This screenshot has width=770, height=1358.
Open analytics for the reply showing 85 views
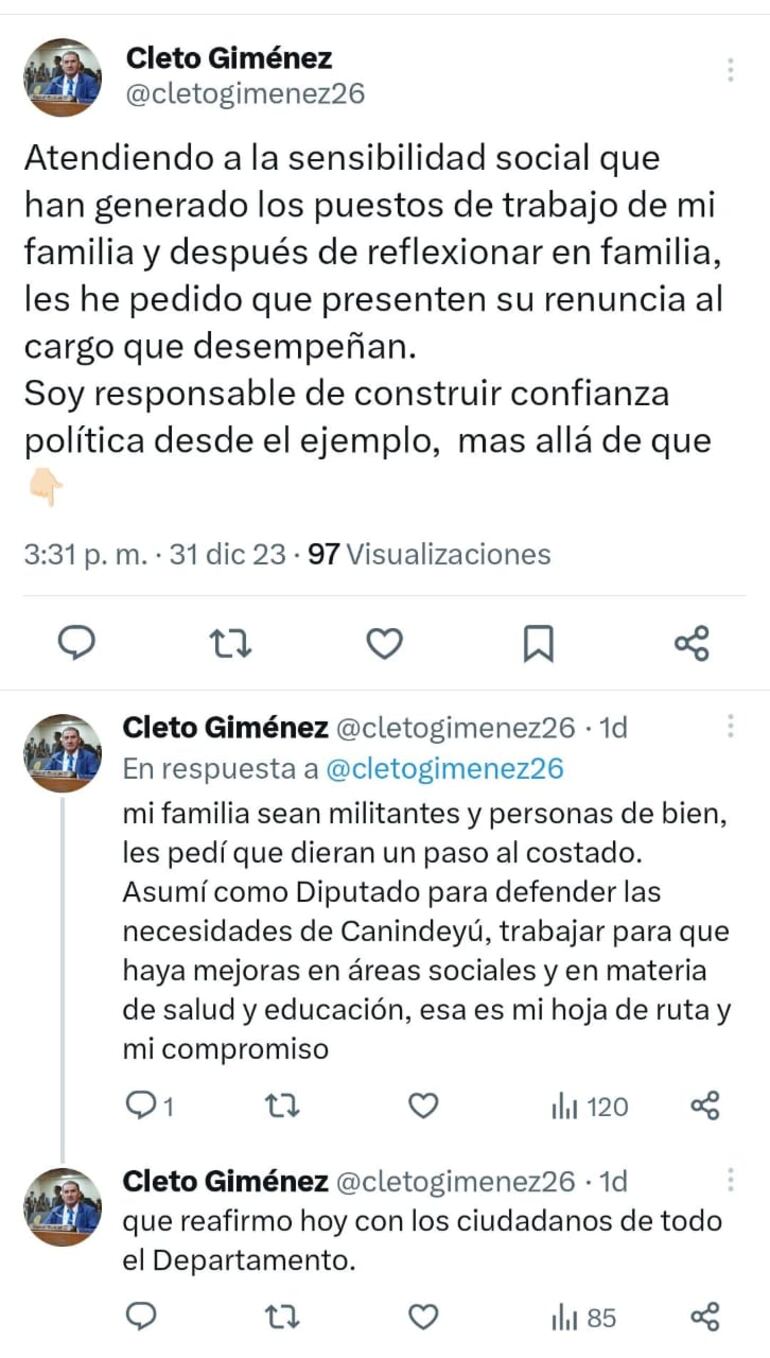[x=585, y=1318]
